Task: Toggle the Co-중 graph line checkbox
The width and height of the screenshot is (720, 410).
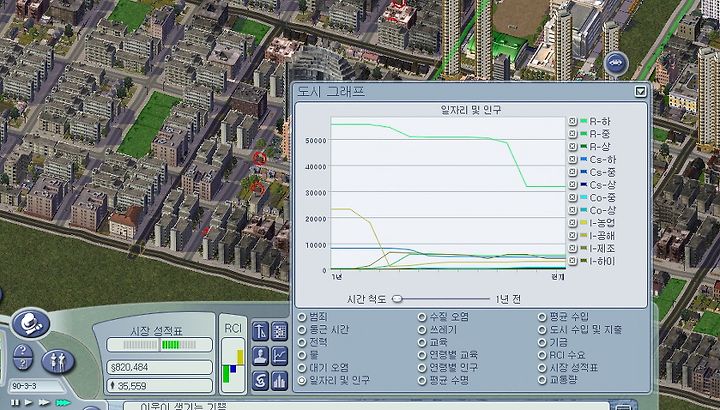Action: pyautogui.click(x=573, y=197)
